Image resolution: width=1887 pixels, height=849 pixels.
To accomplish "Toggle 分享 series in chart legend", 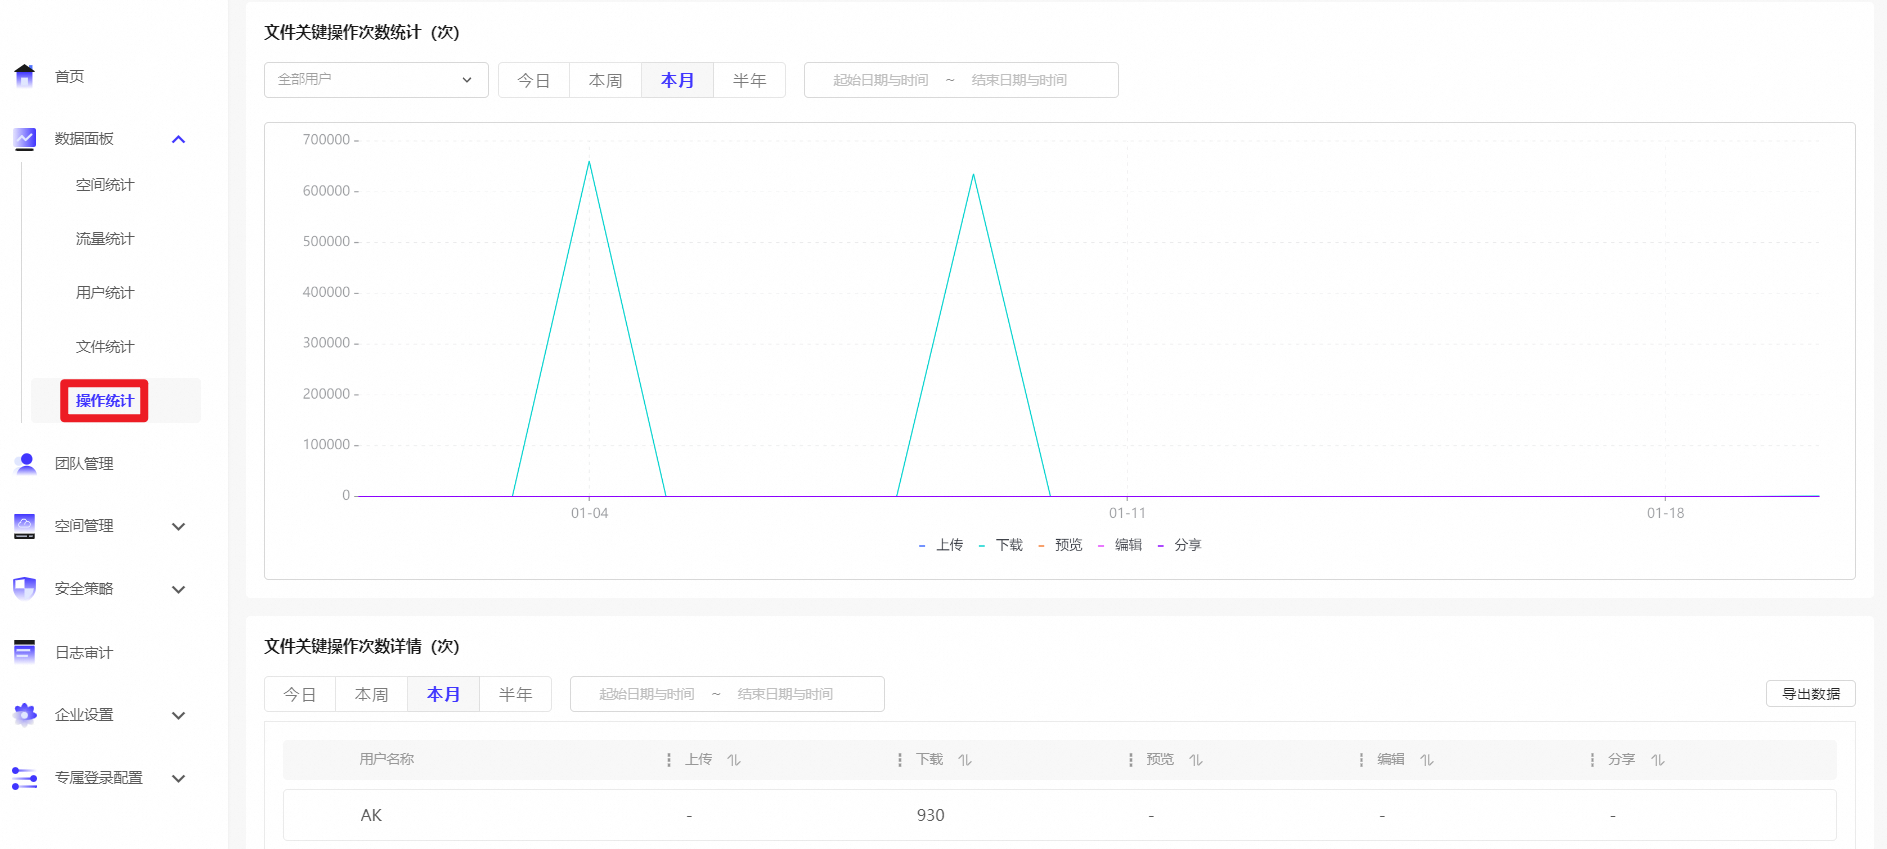I will tap(1179, 545).
